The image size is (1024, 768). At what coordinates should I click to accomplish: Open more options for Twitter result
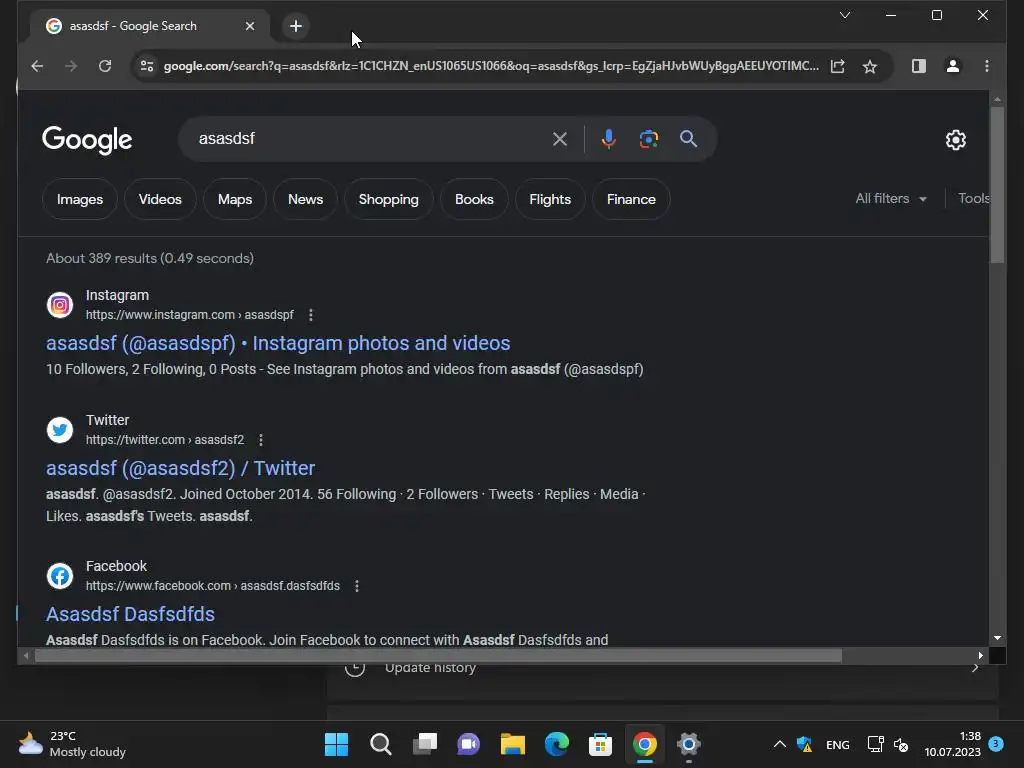coord(261,440)
